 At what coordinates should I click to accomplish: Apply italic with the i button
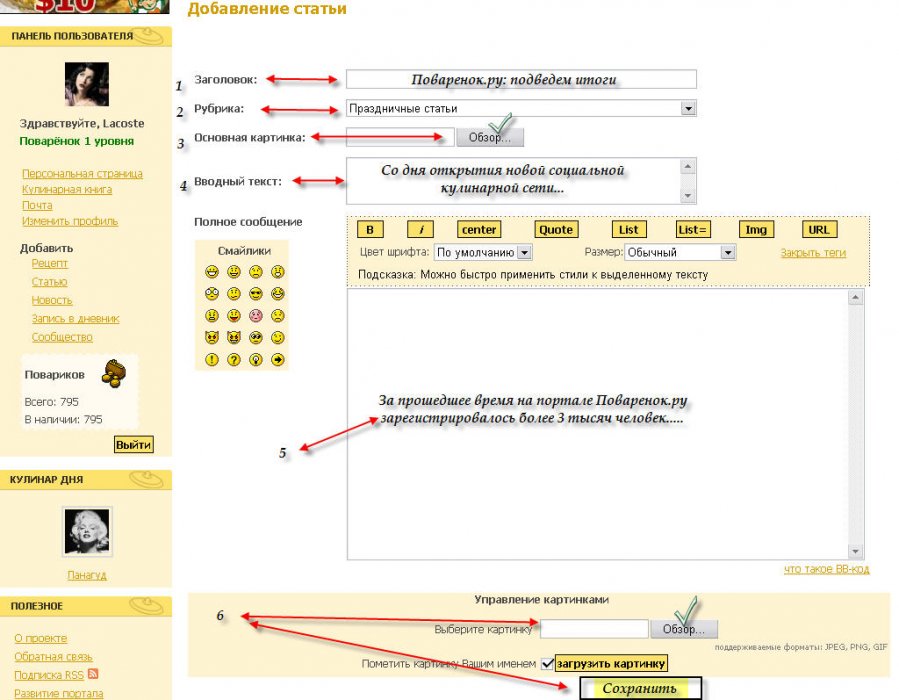coord(421,229)
